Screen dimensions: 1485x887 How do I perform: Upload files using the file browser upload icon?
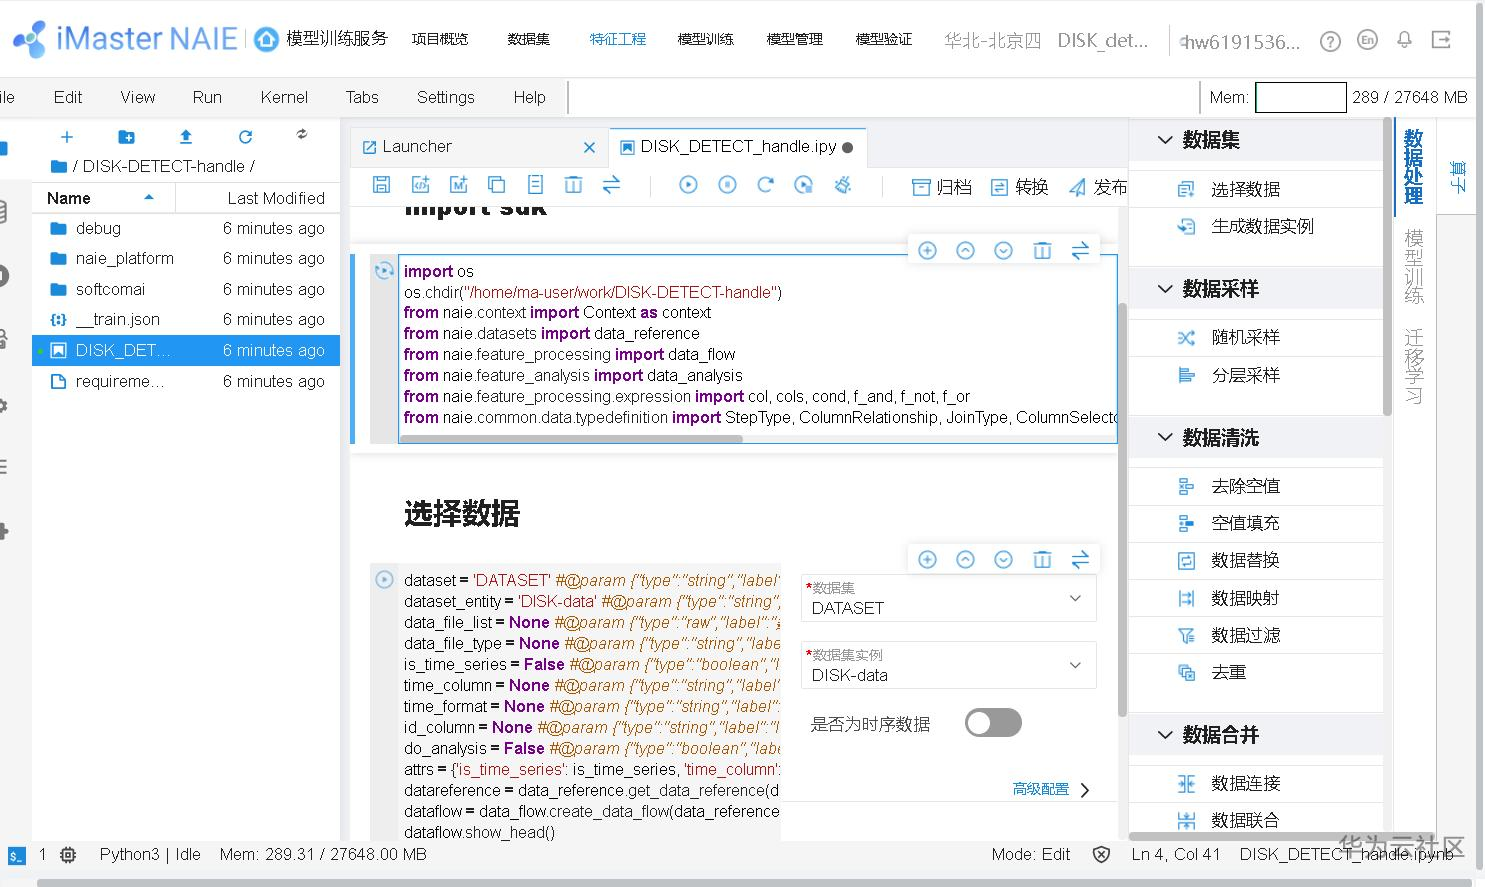coord(186,137)
